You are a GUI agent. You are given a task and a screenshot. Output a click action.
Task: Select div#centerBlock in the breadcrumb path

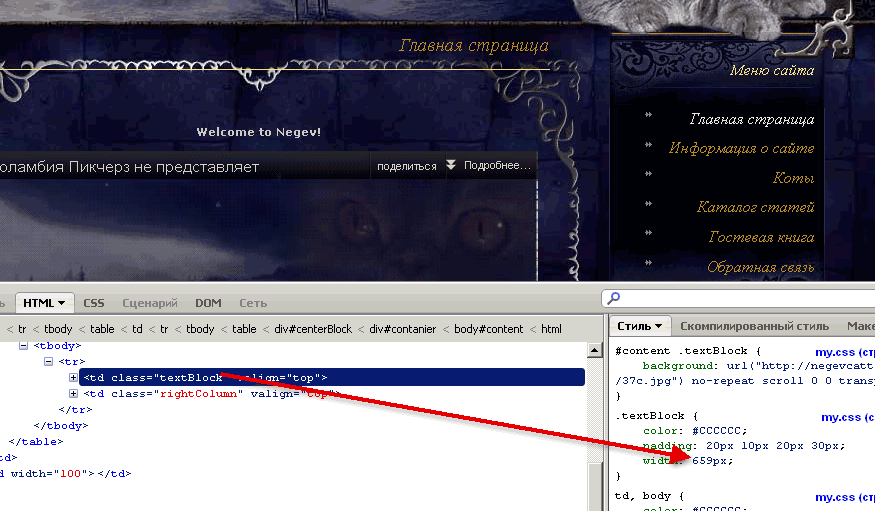[314, 329]
